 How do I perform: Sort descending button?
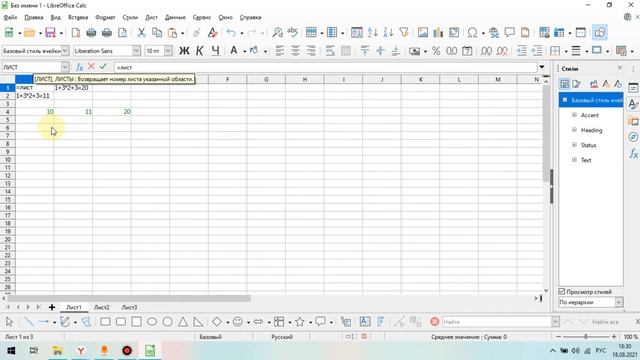[x=388, y=33]
